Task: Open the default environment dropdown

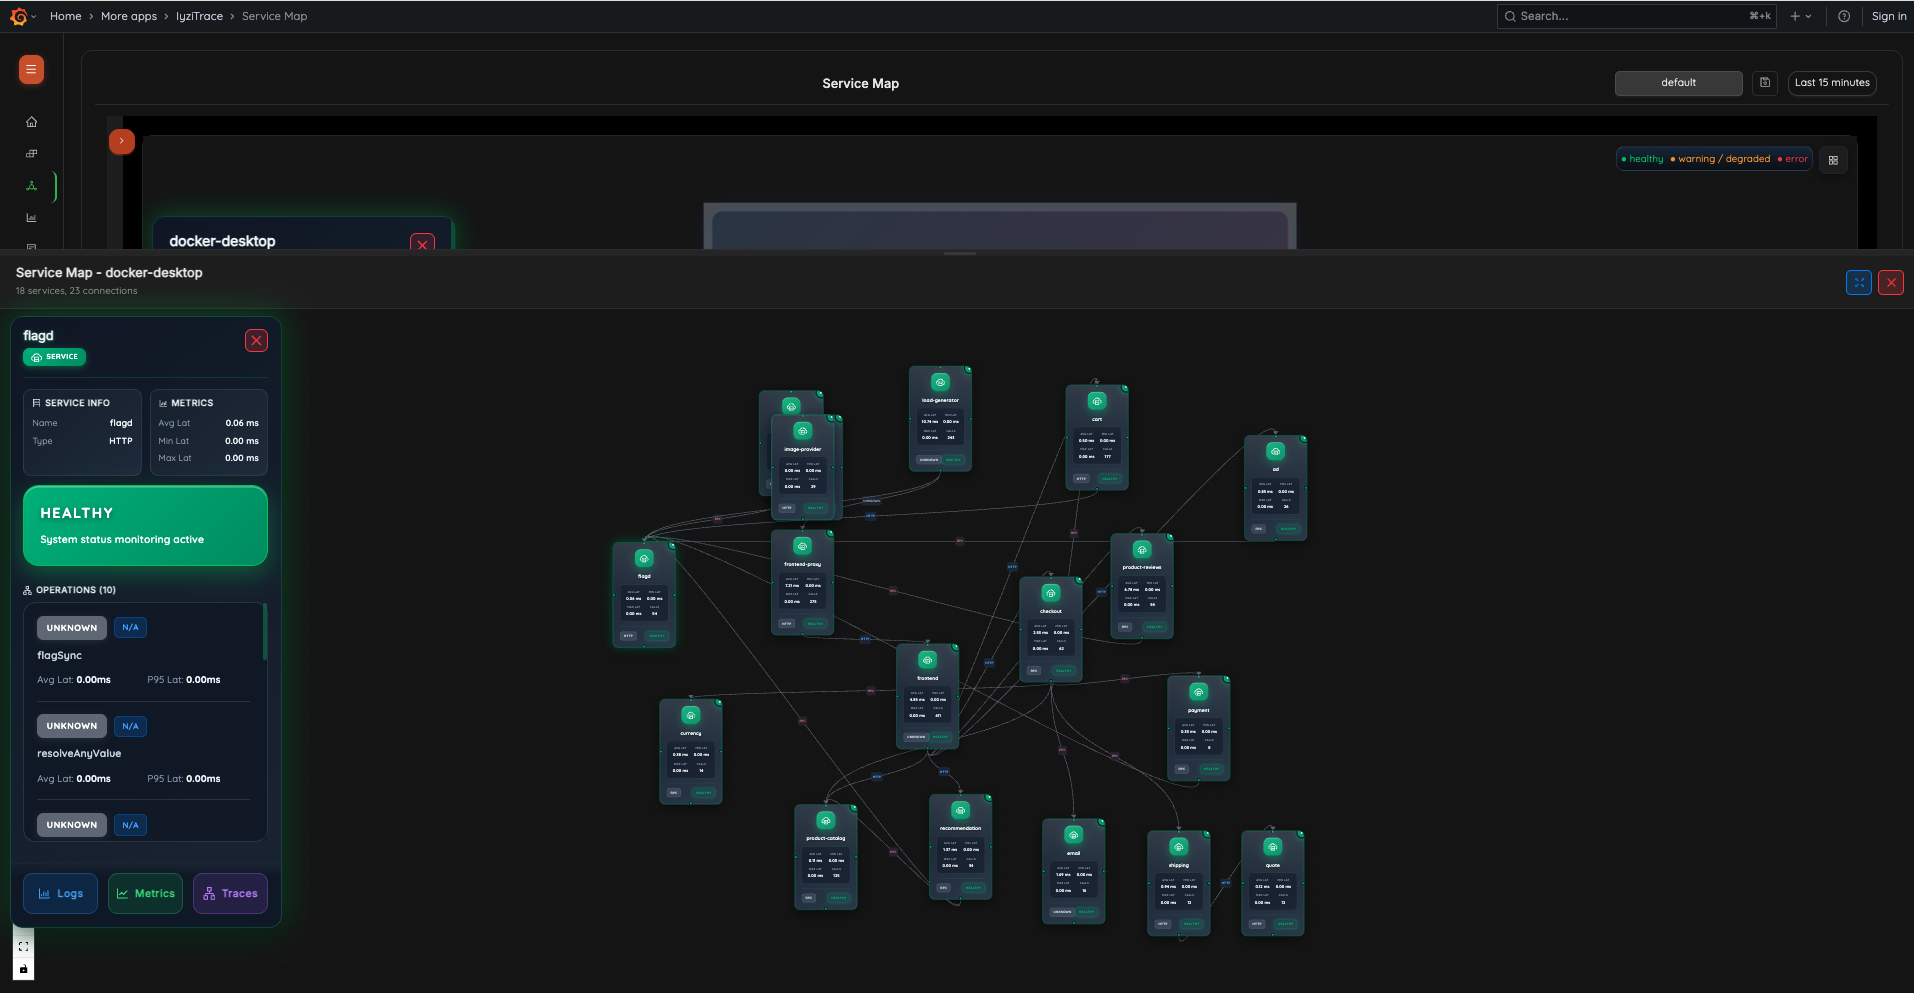Action: [x=1678, y=83]
